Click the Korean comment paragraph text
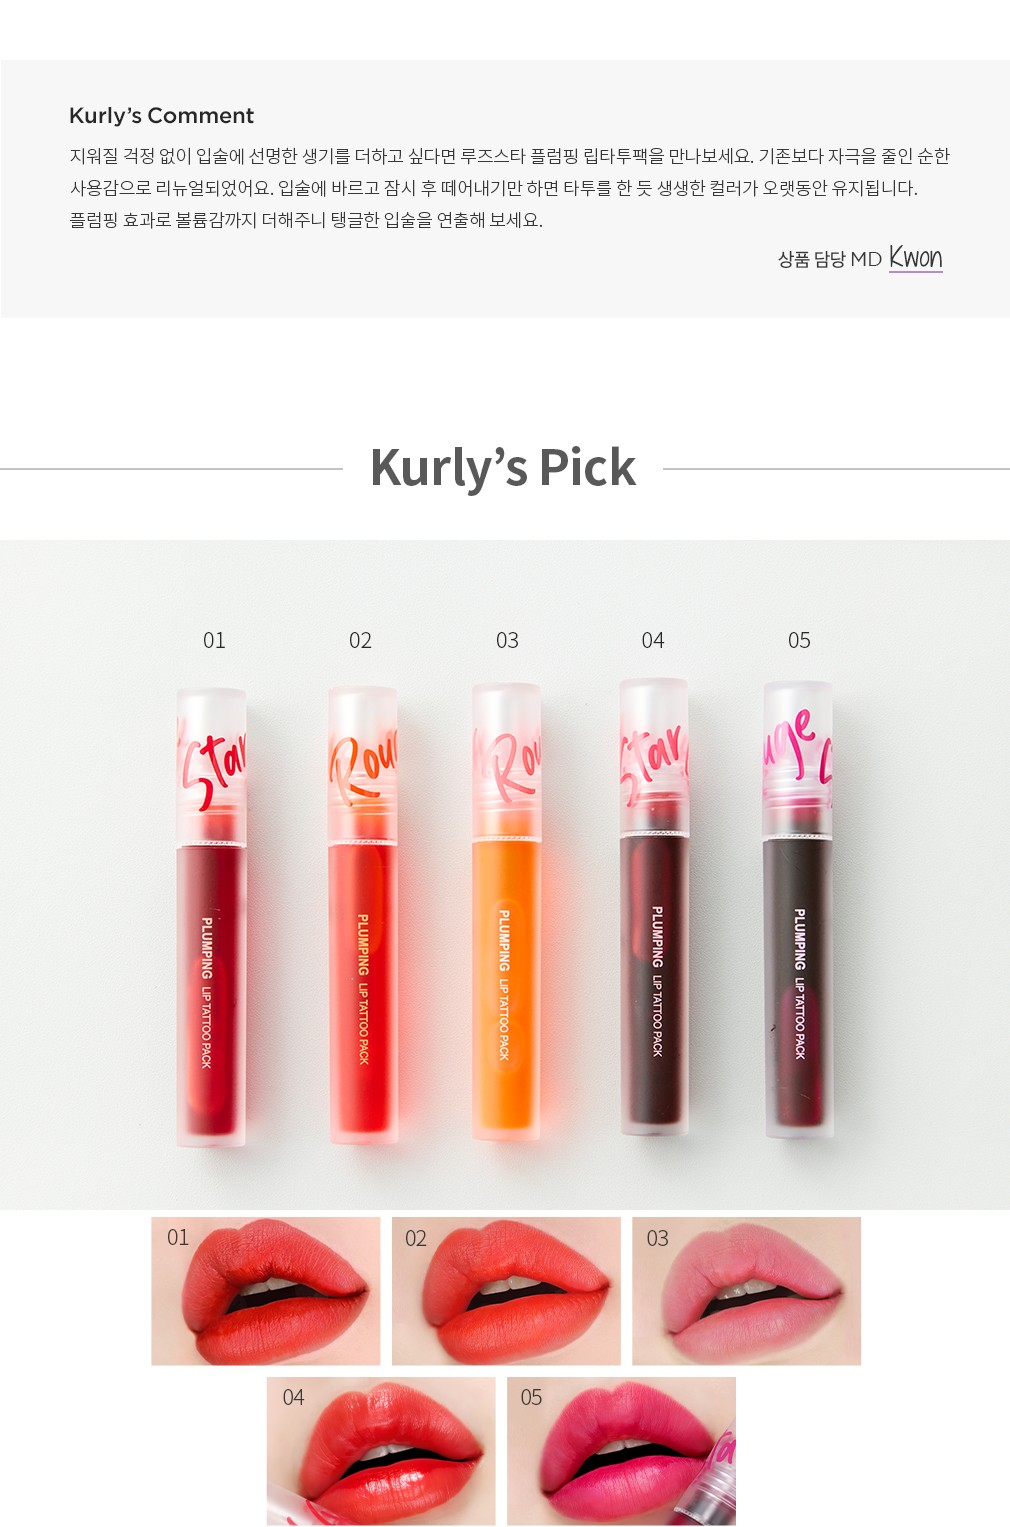The width and height of the screenshot is (1010, 1527). click(509, 188)
